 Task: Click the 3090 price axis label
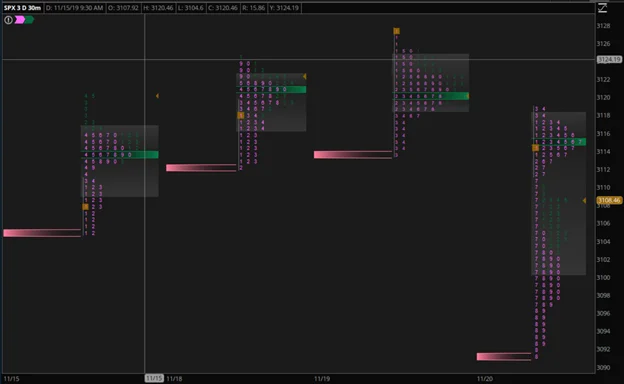pos(603,367)
